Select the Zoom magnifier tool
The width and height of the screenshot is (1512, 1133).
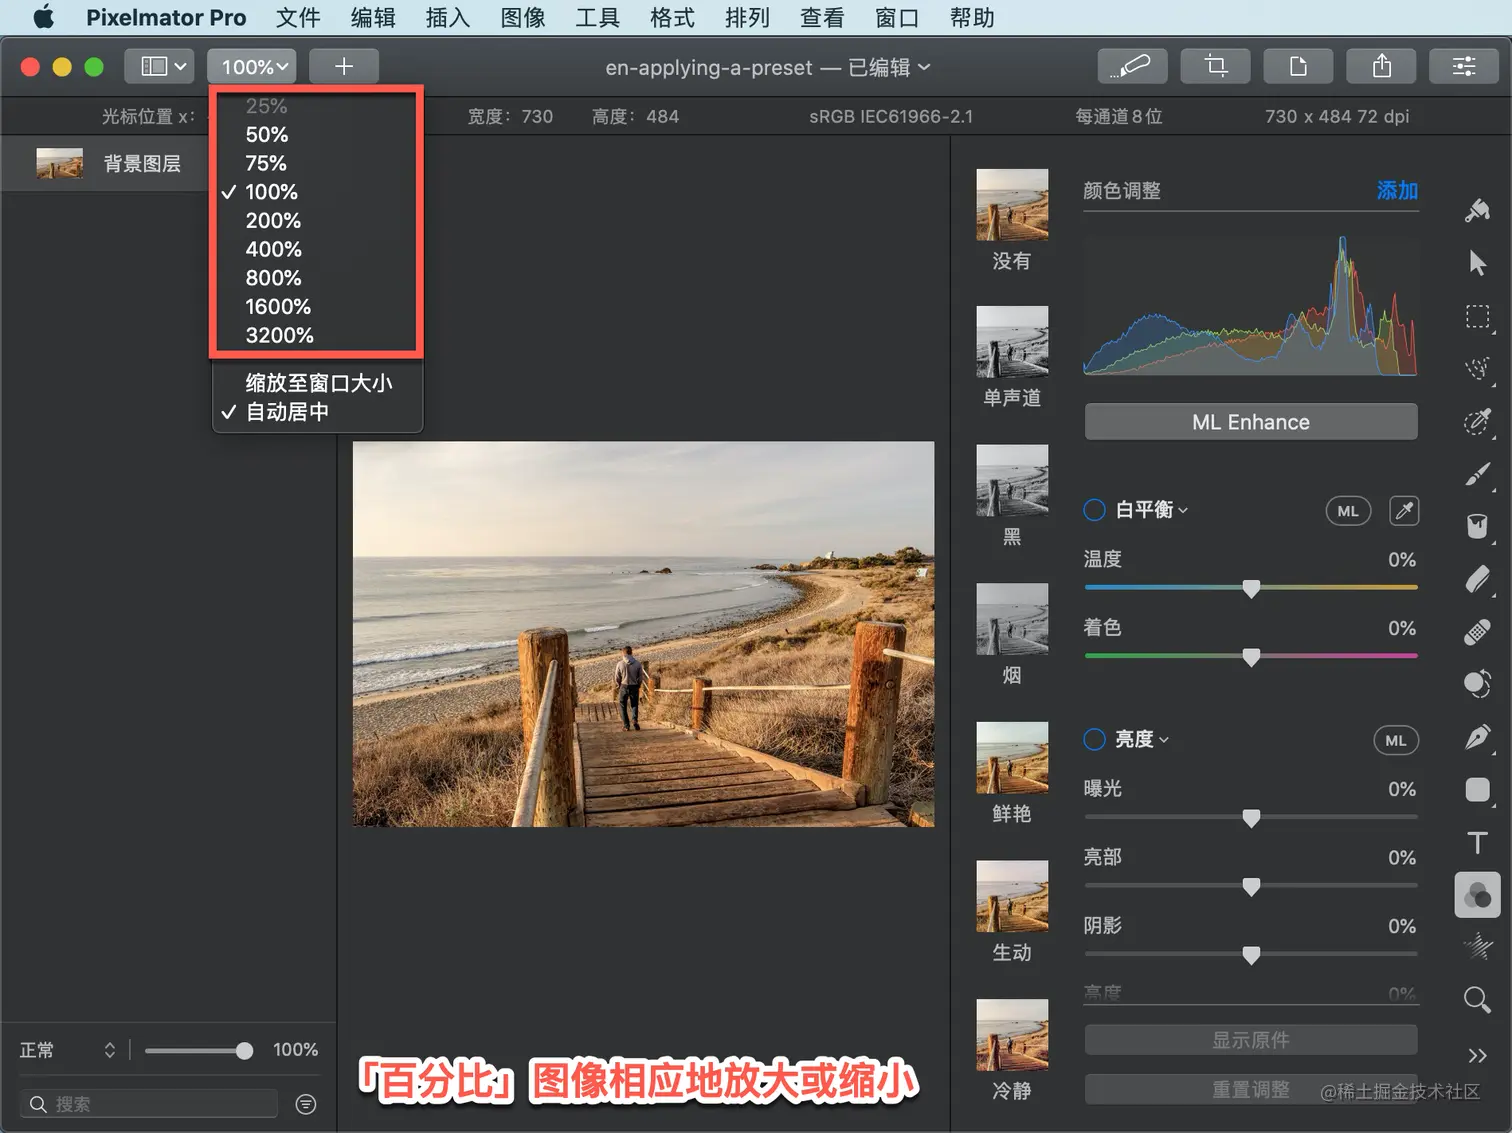pos(1477,999)
